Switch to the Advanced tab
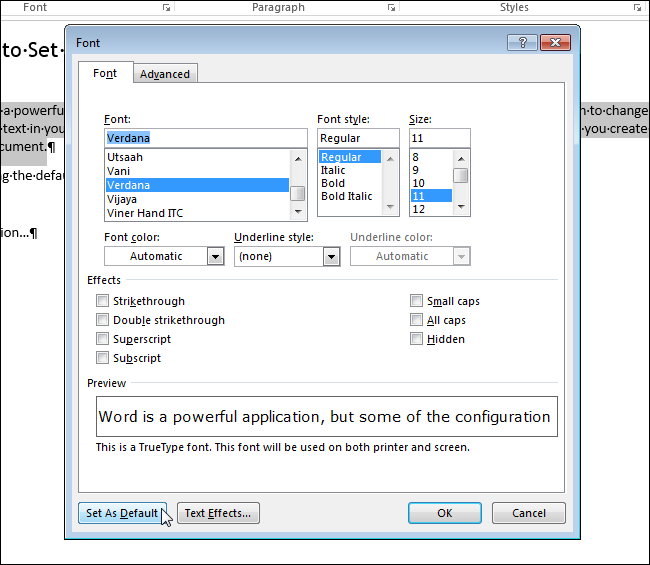 (x=165, y=74)
